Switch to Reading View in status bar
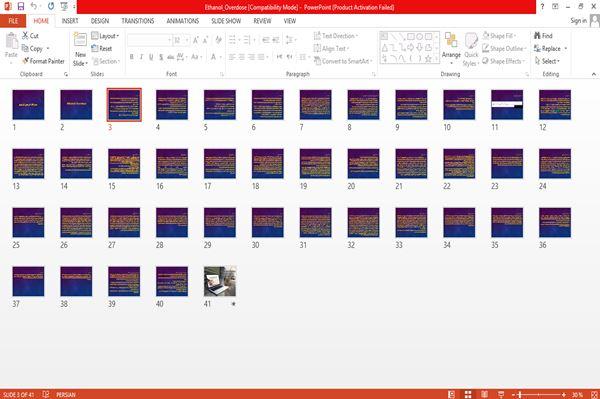The image size is (600, 399). 484,394
